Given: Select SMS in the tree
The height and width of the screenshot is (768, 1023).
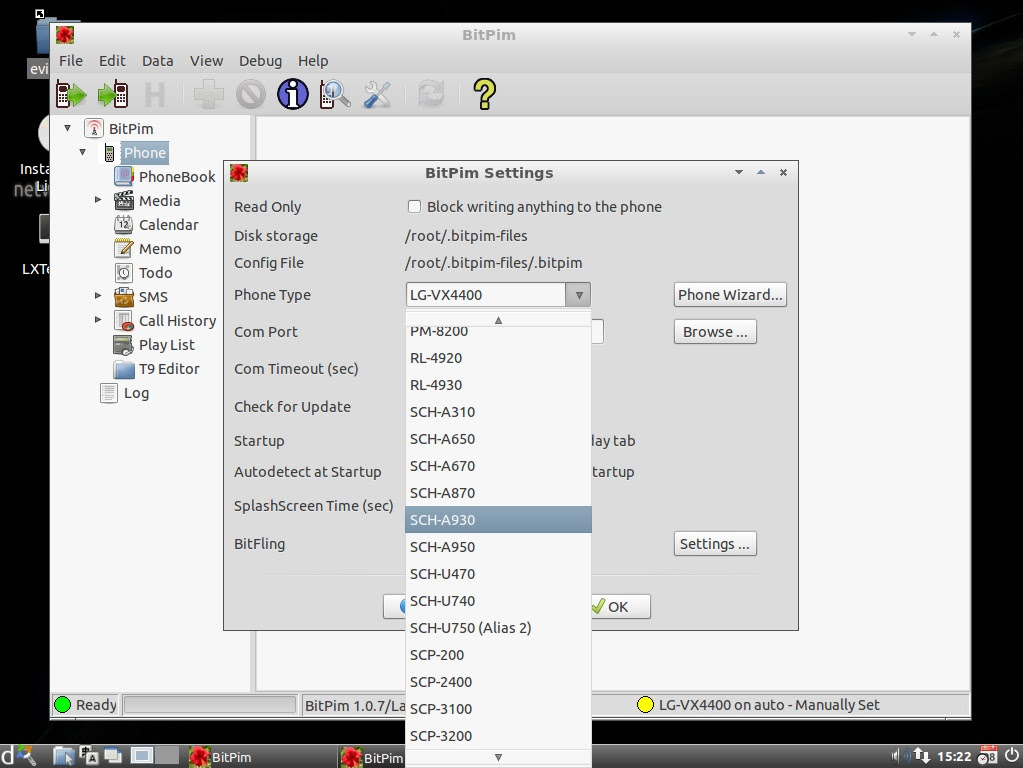Looking at the screenshot, I should click(153, 297).
